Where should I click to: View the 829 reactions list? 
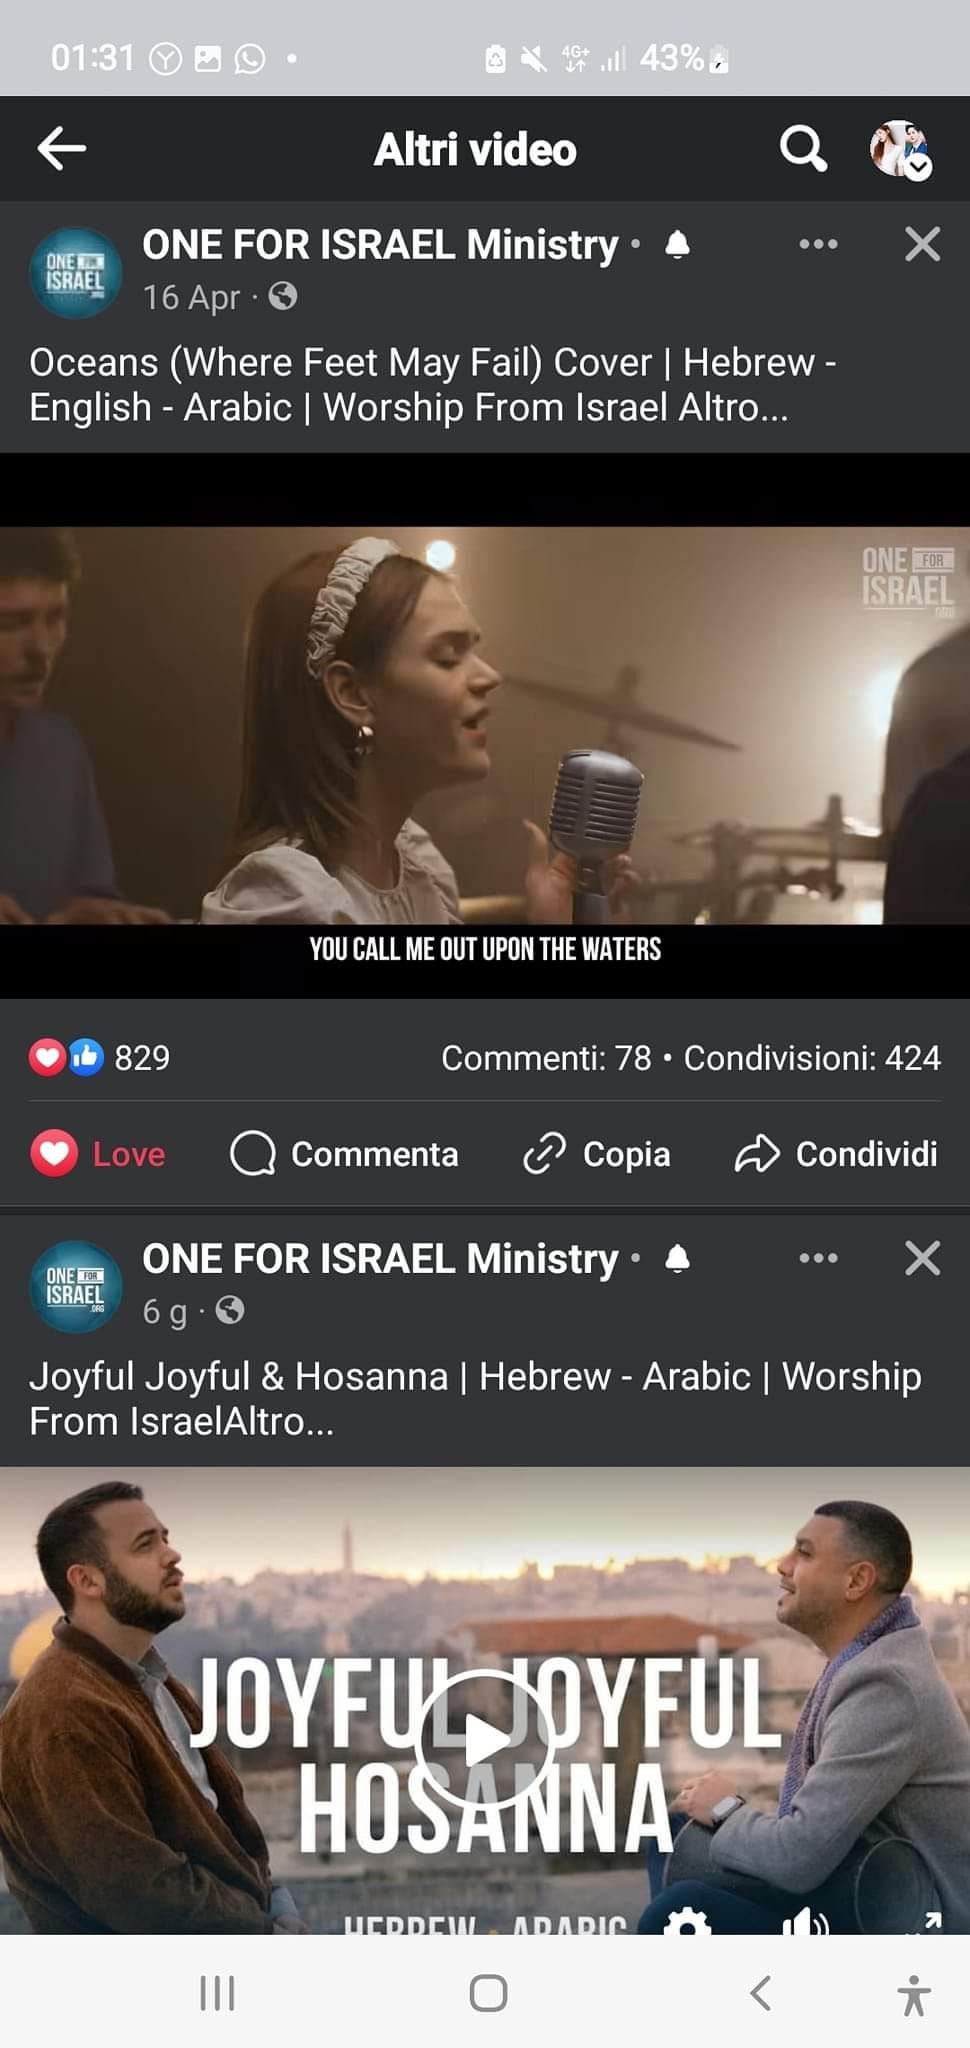coord(100,1058)
